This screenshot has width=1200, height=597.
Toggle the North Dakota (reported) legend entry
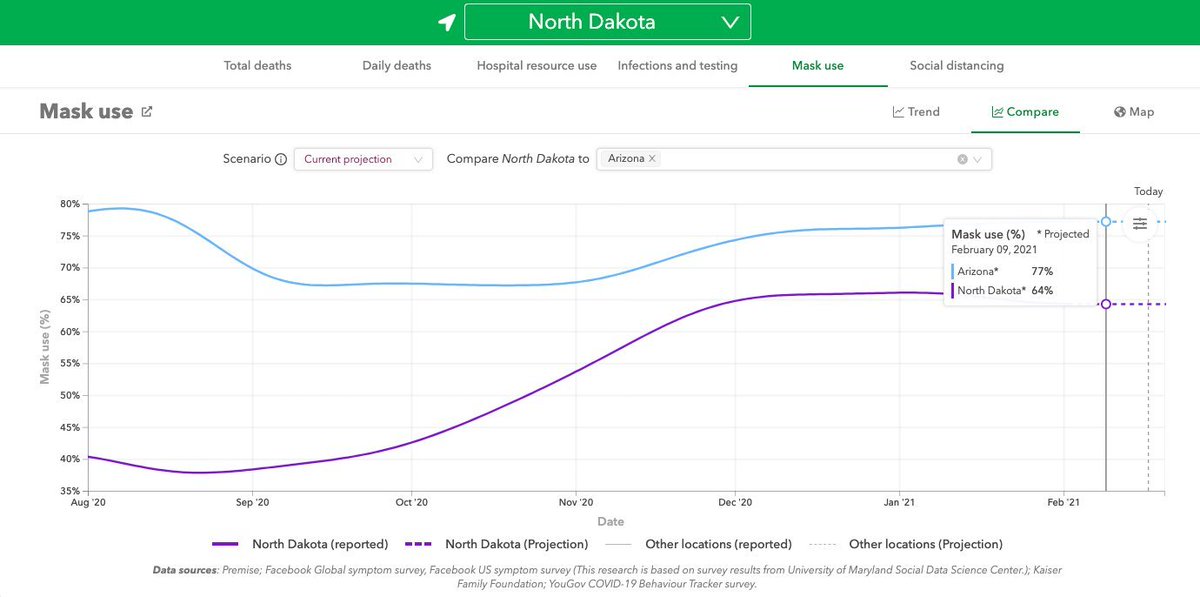[x=320, y=544]
